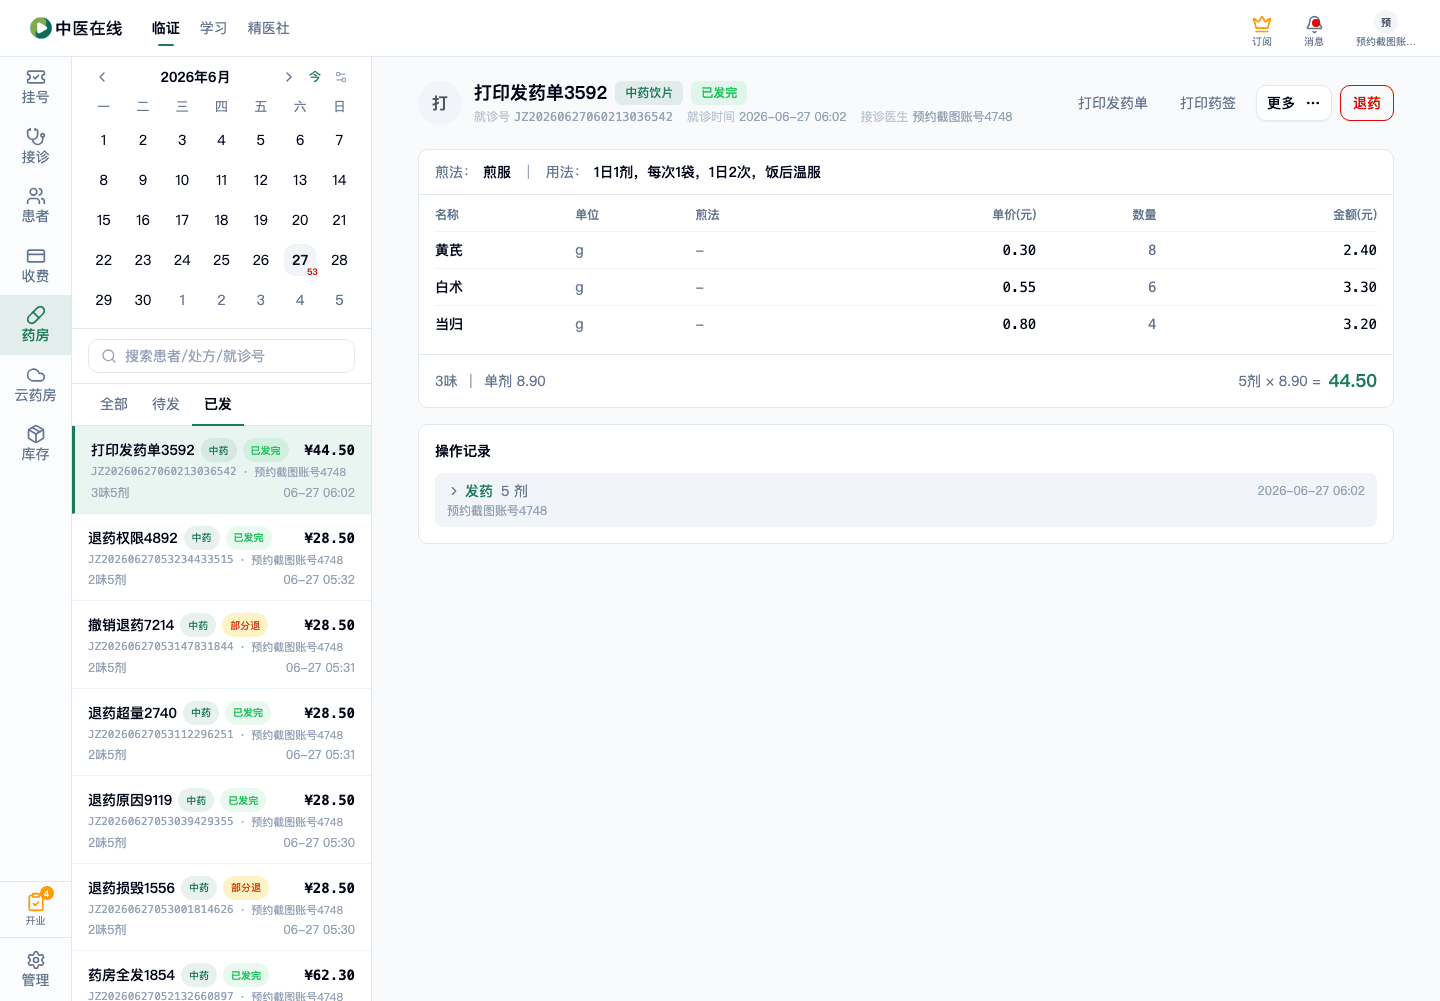Open the 接诊 consultation sidebar icon
This screenshot has width=1440, height=1001.
pos(35,146)
